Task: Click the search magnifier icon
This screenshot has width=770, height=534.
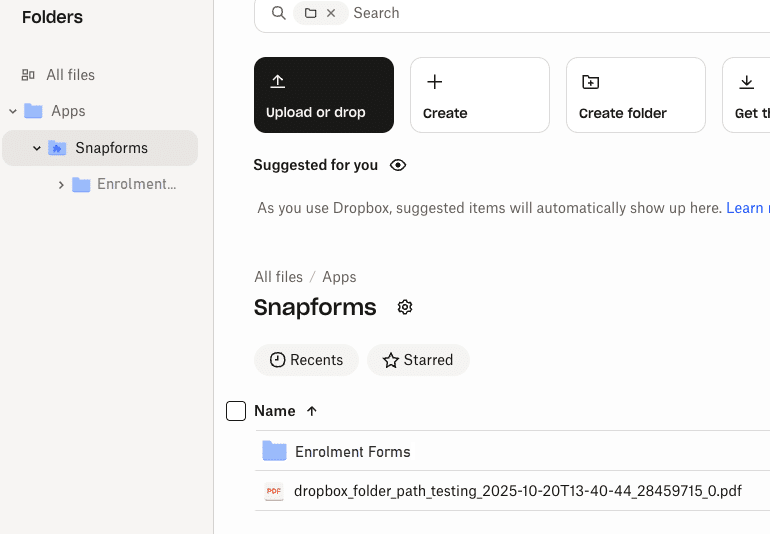Action: pos(279,13)
